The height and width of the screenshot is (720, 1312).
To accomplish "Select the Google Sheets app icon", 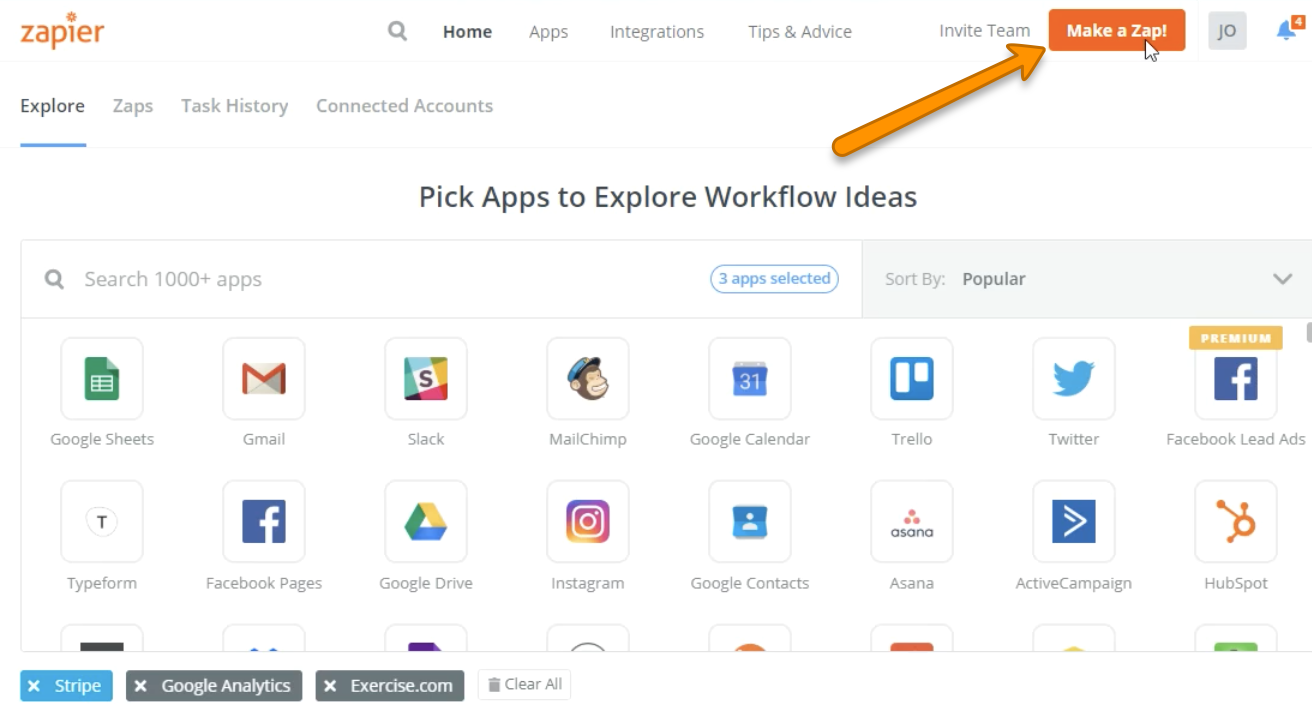I will pos(102,379).
